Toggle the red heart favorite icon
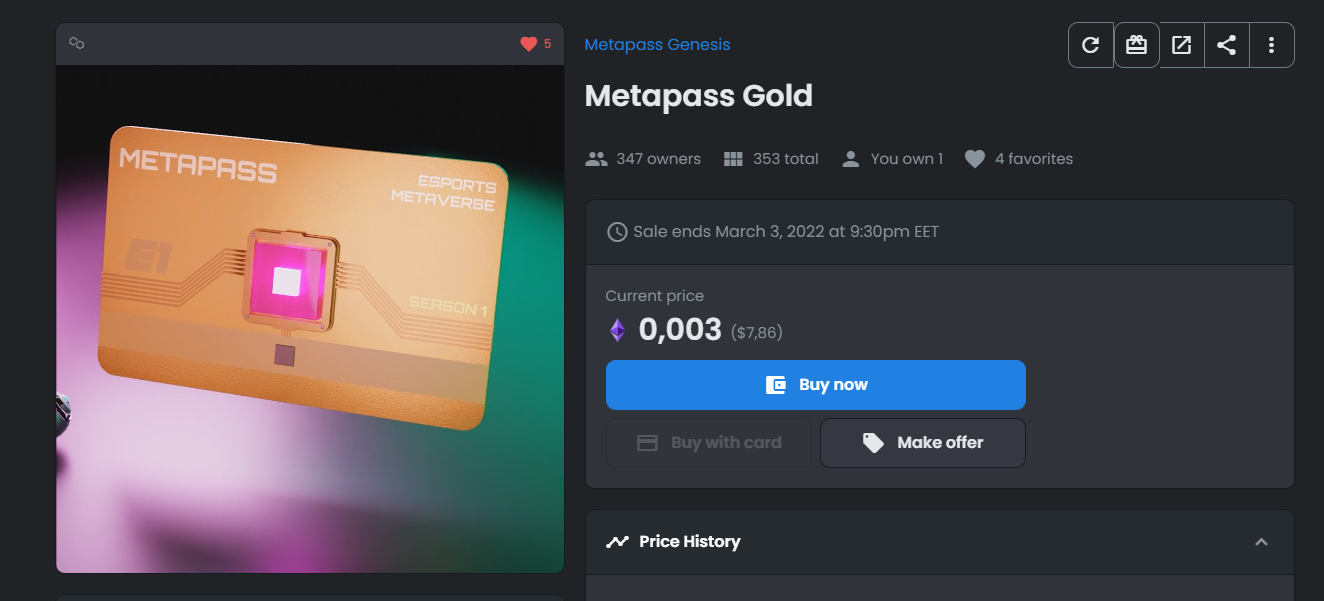 [x=529, y=44]
